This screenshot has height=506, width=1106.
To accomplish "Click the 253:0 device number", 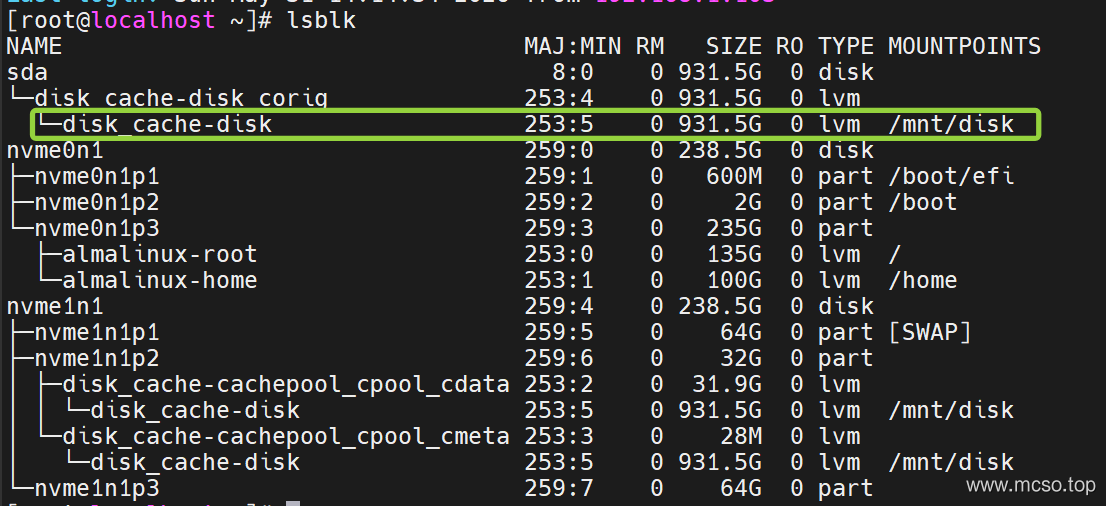I will tap(559, 254).
